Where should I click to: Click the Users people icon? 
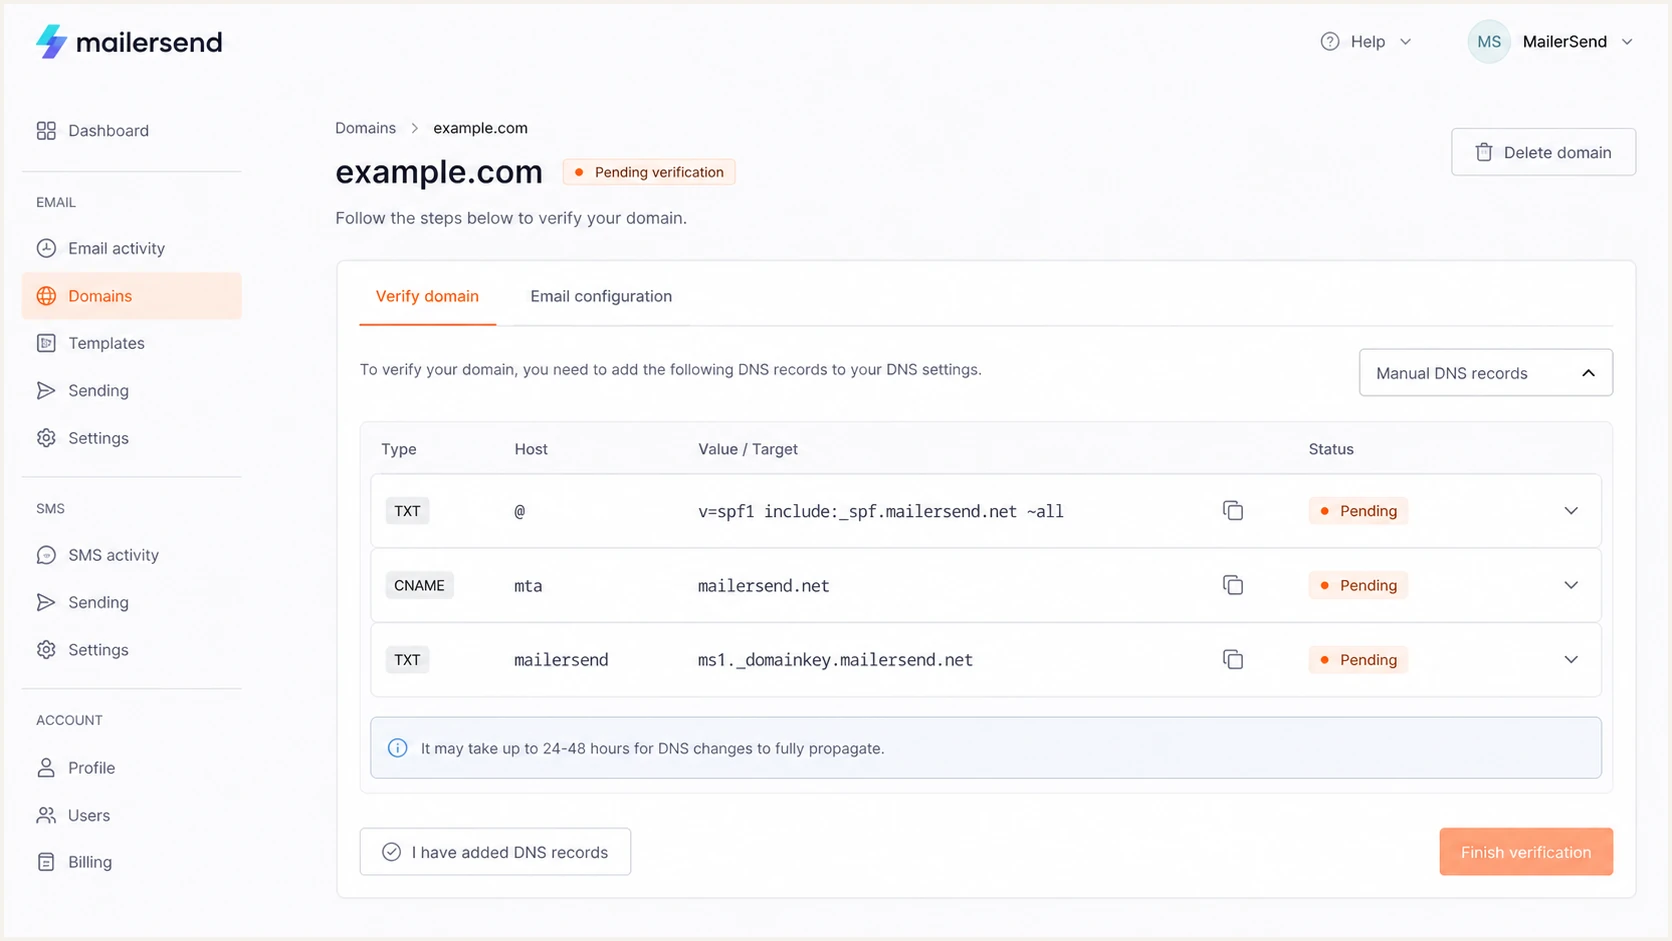pyautogui.click(x=46, y=815)
